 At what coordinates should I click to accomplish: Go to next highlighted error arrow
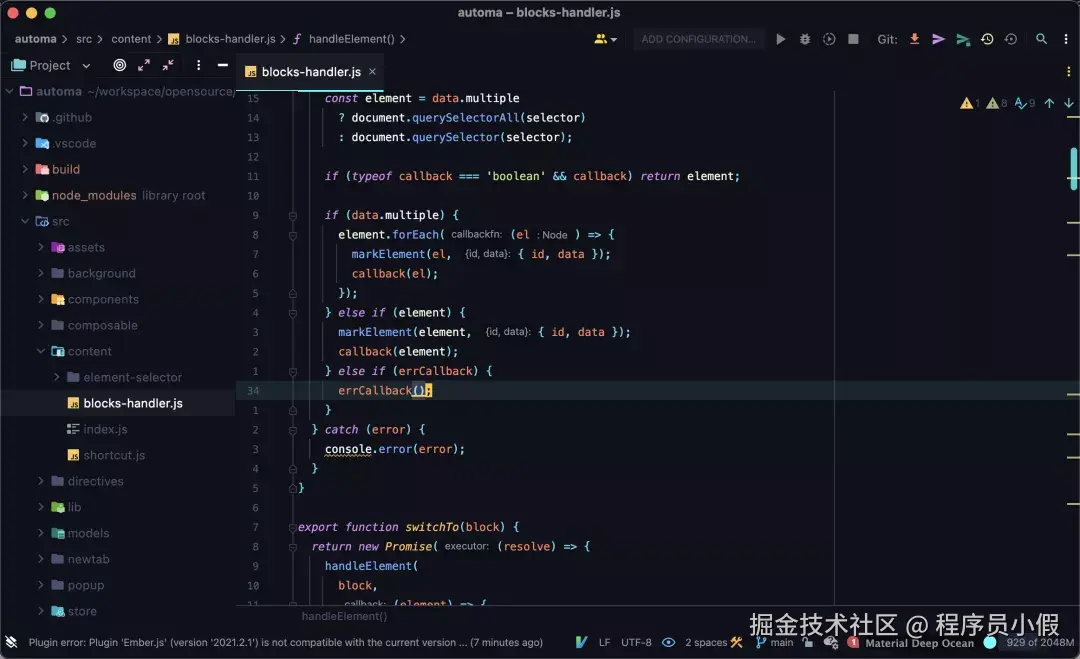(x=1068, y=103)
